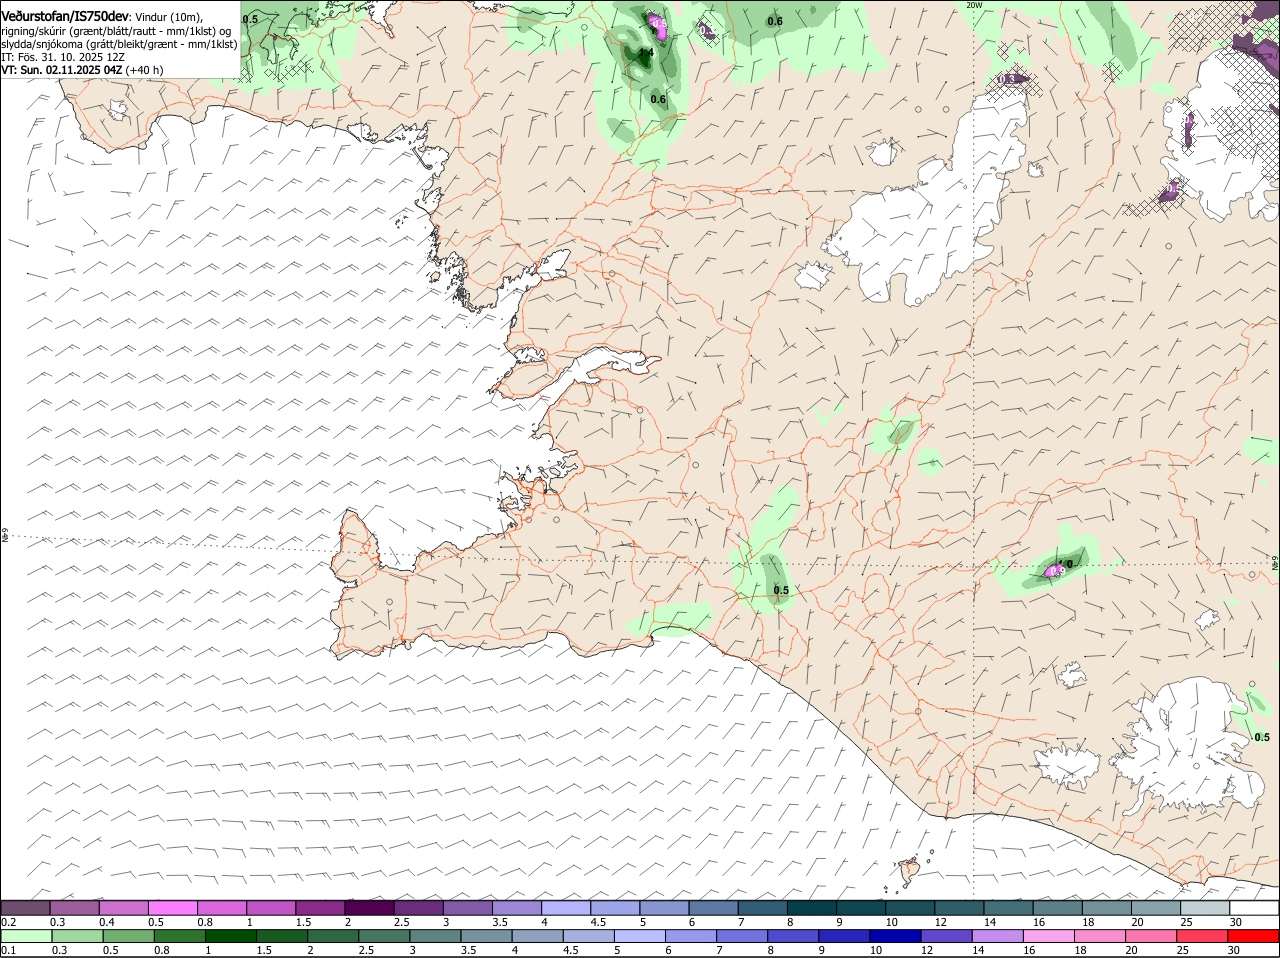Pick the medium green 0.5–0.8 swatch in the rain legend
This screenshot has width=1280, height=958.
[128, 936]
